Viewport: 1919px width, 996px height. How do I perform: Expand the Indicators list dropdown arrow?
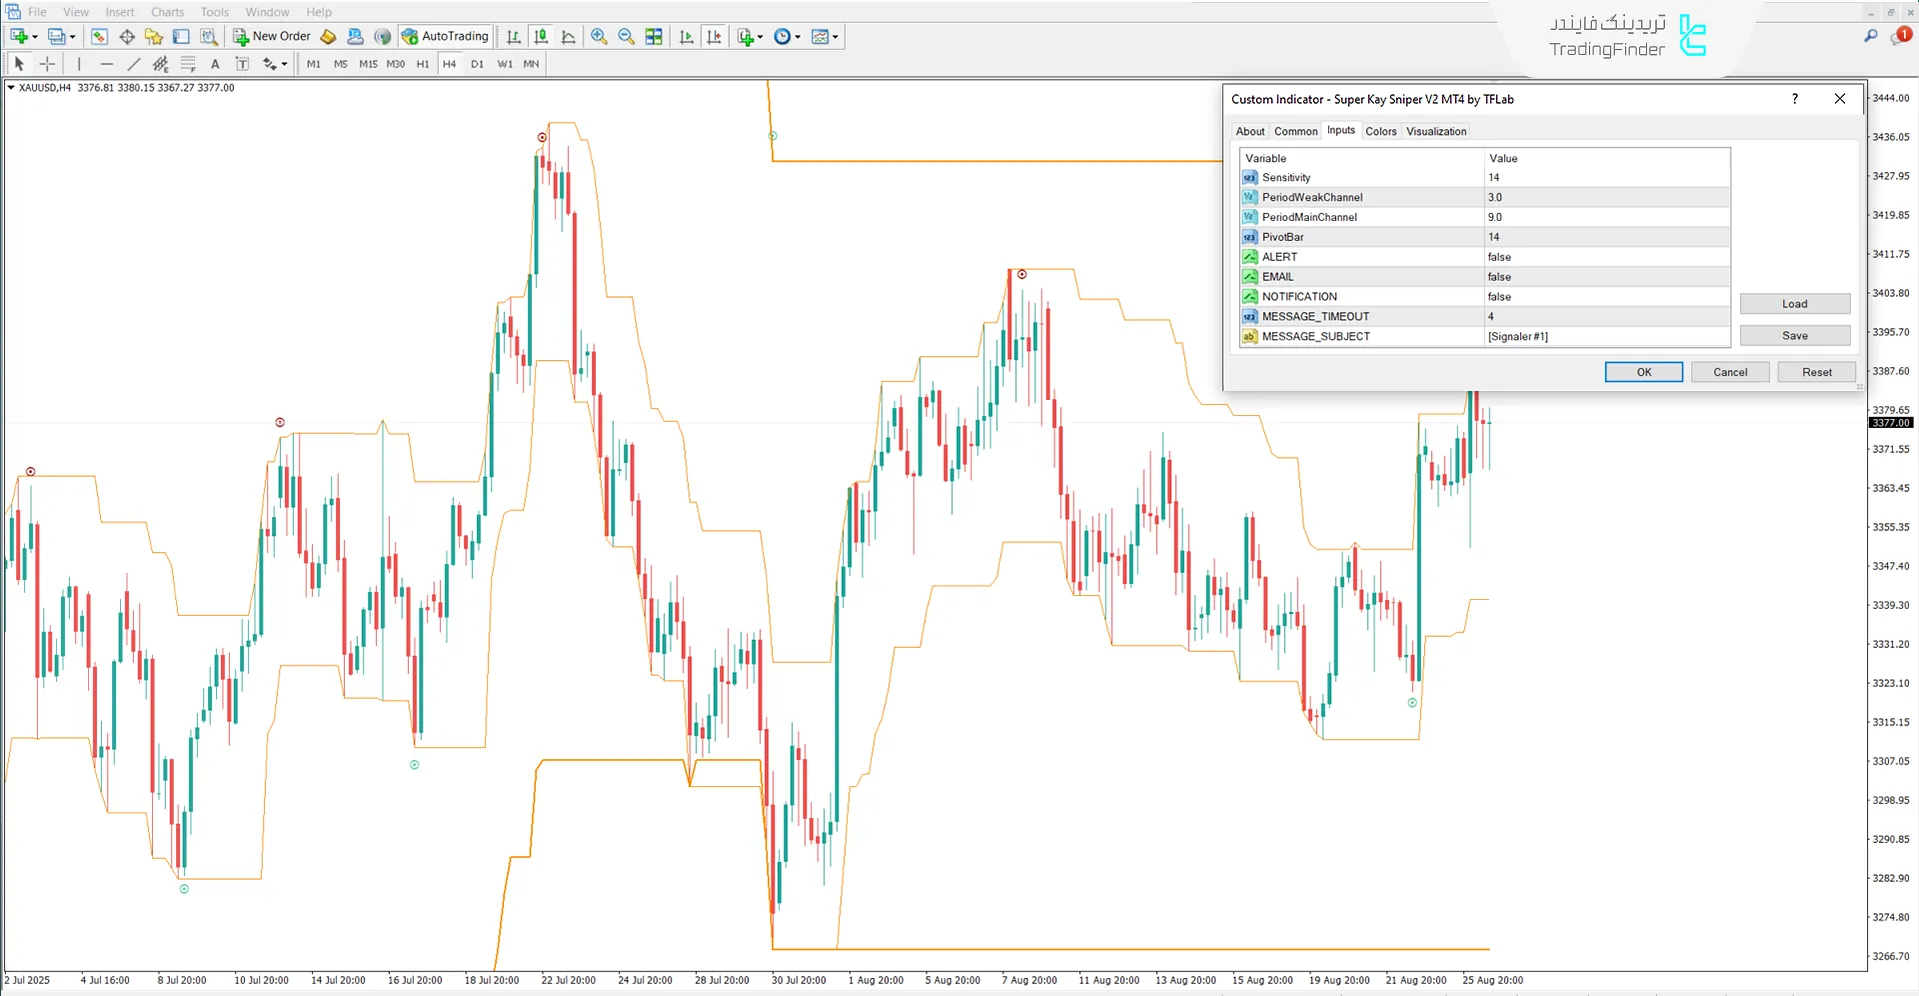coord(760,37)
